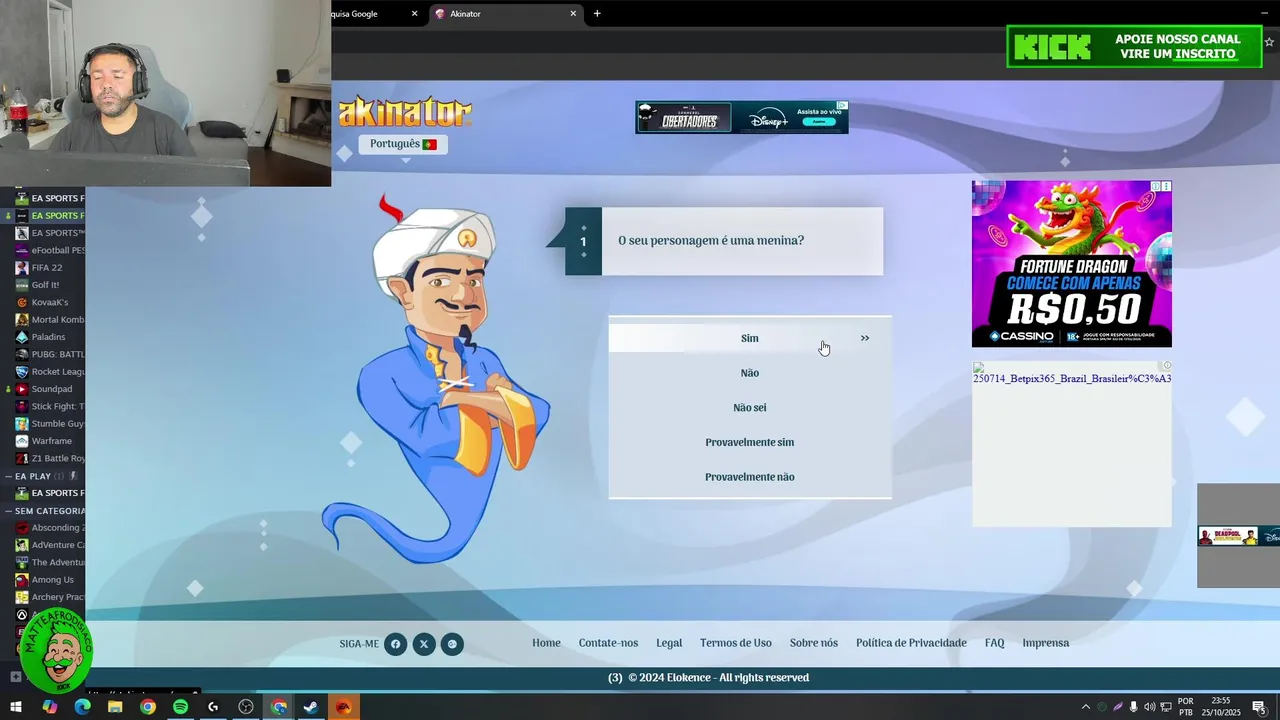Image resolution: width=1280 pixels, height=720 pixels.
Task: Open Akinator's Facebook page icon
Action: pyautogui.click(x=395, y=644)
